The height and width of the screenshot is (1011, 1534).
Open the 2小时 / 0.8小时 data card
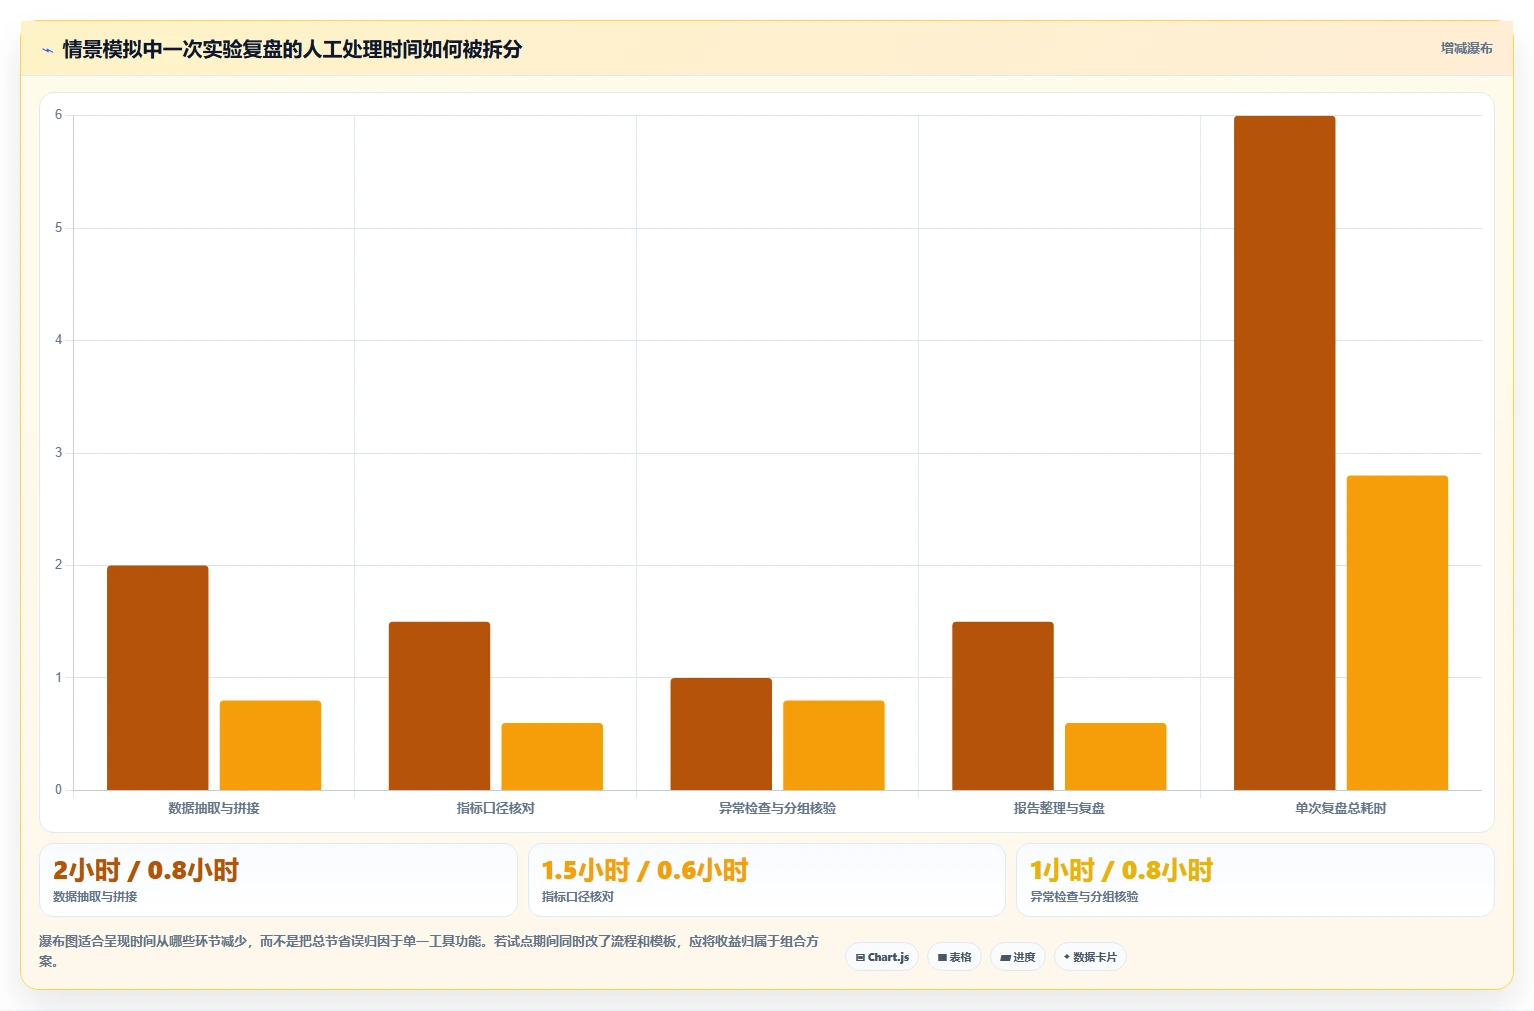[x=278, y=880]
